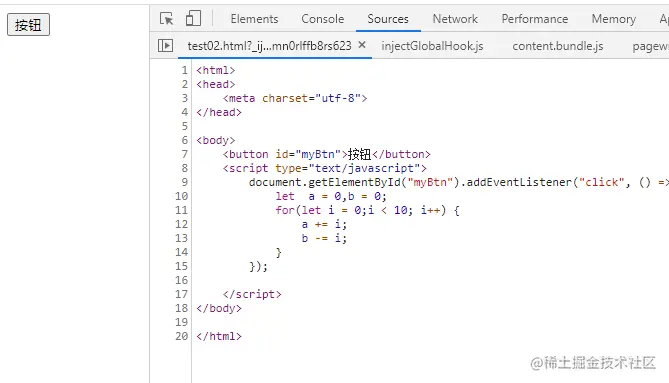Open the Performance tab

535,19
